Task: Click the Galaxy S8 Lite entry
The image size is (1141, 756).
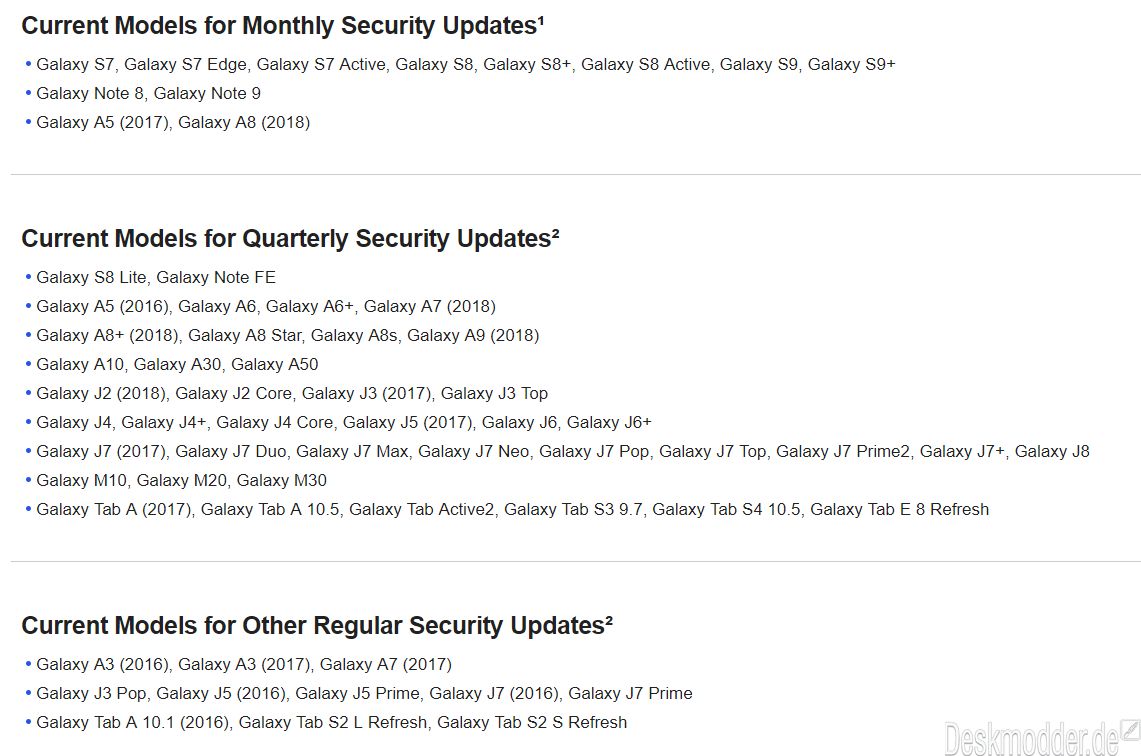Action: click(x=92, y=278)
